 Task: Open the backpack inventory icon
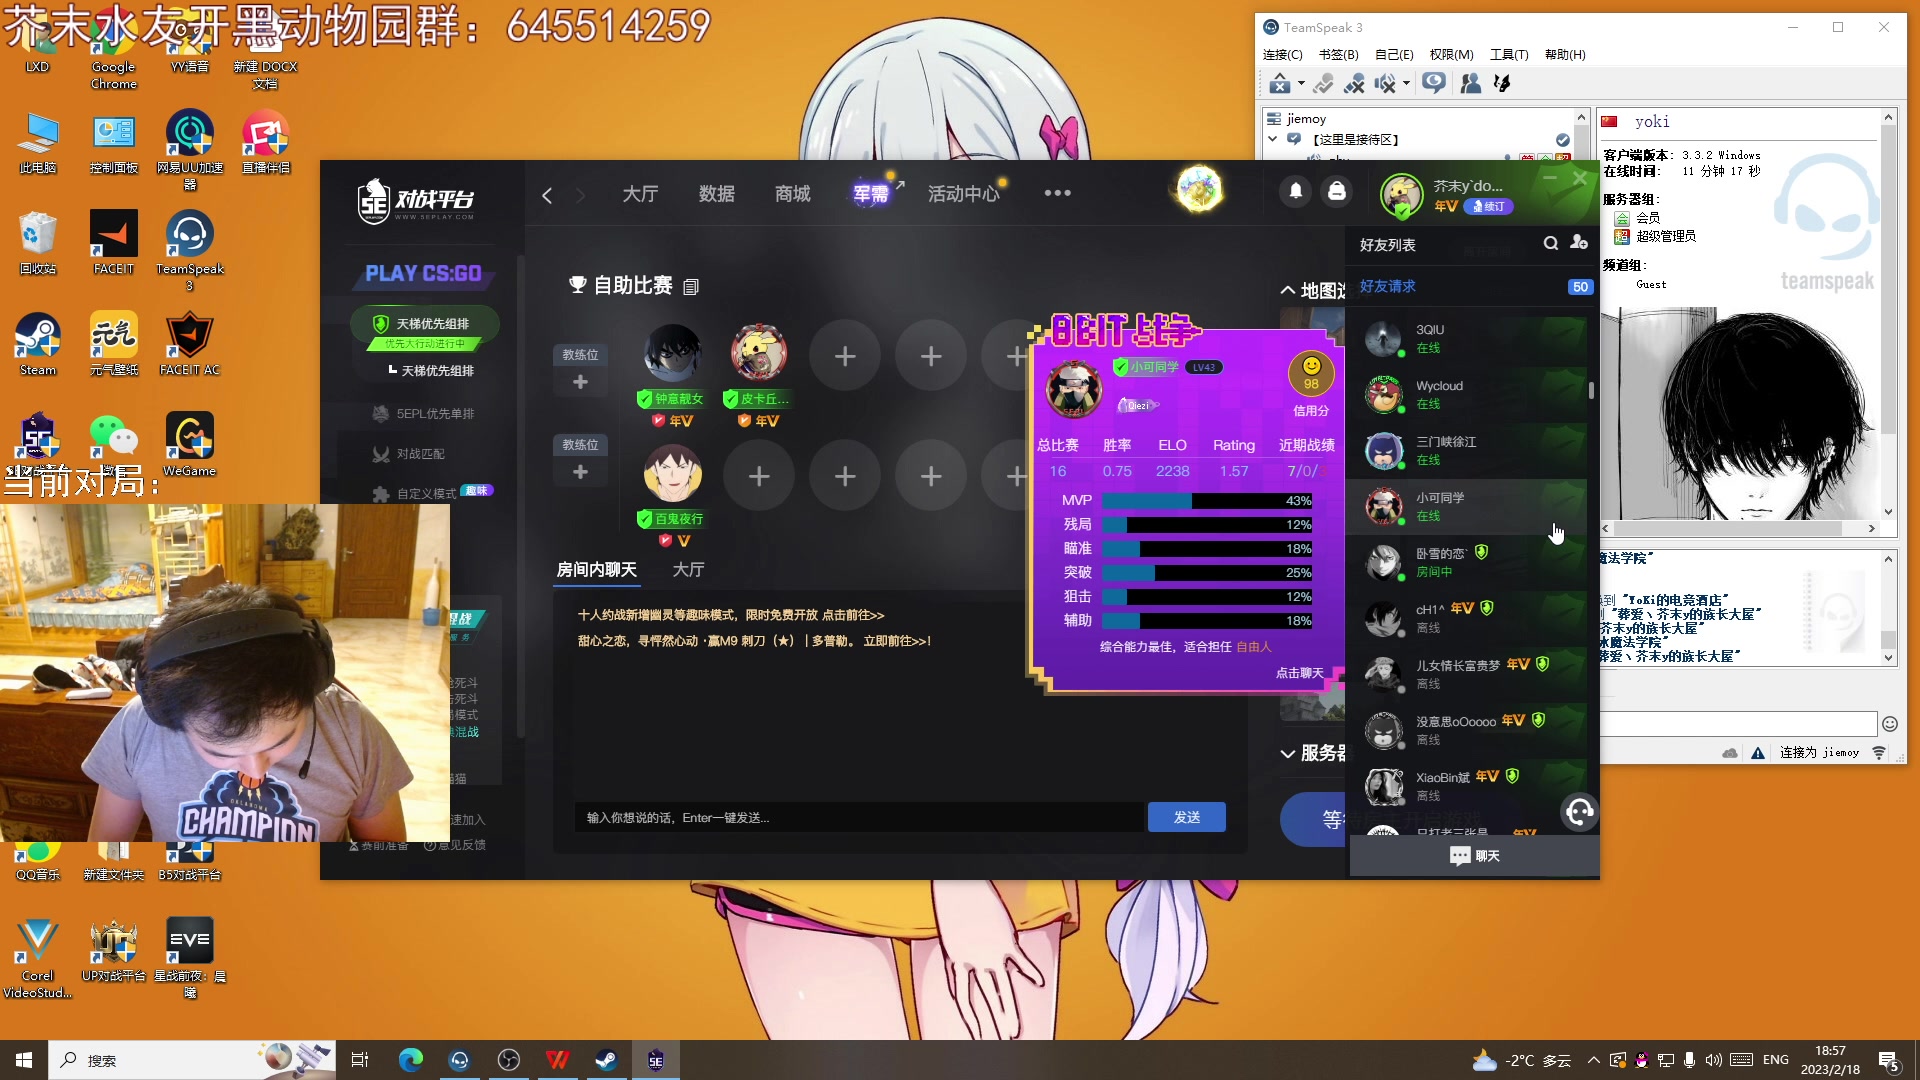[x=1337, y=192]
